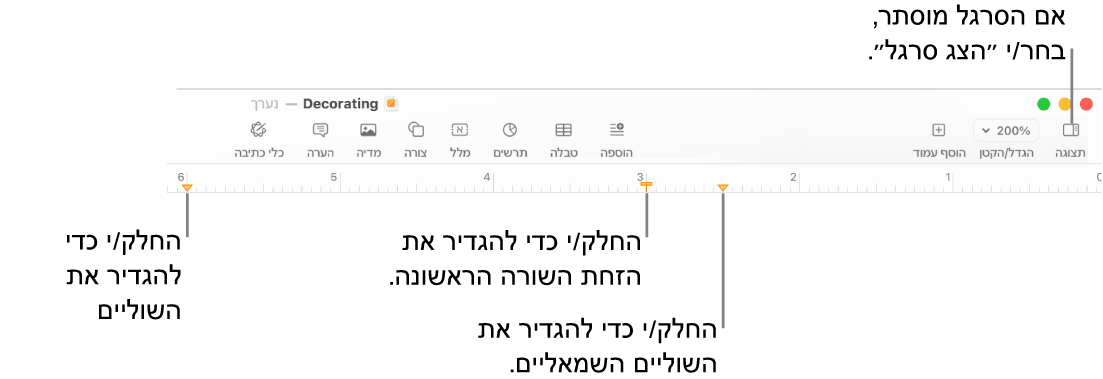Click the red close window button

click(x=1086, y=104)
